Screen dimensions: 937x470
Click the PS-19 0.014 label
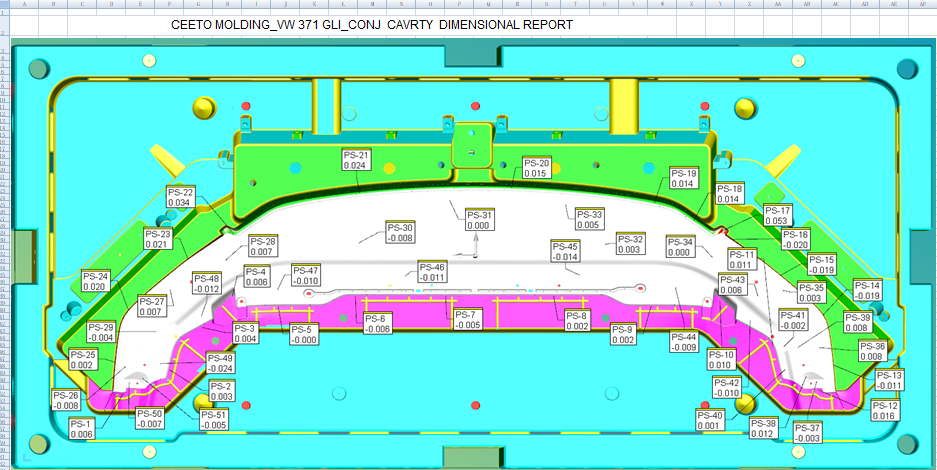[x=684, y=179]
